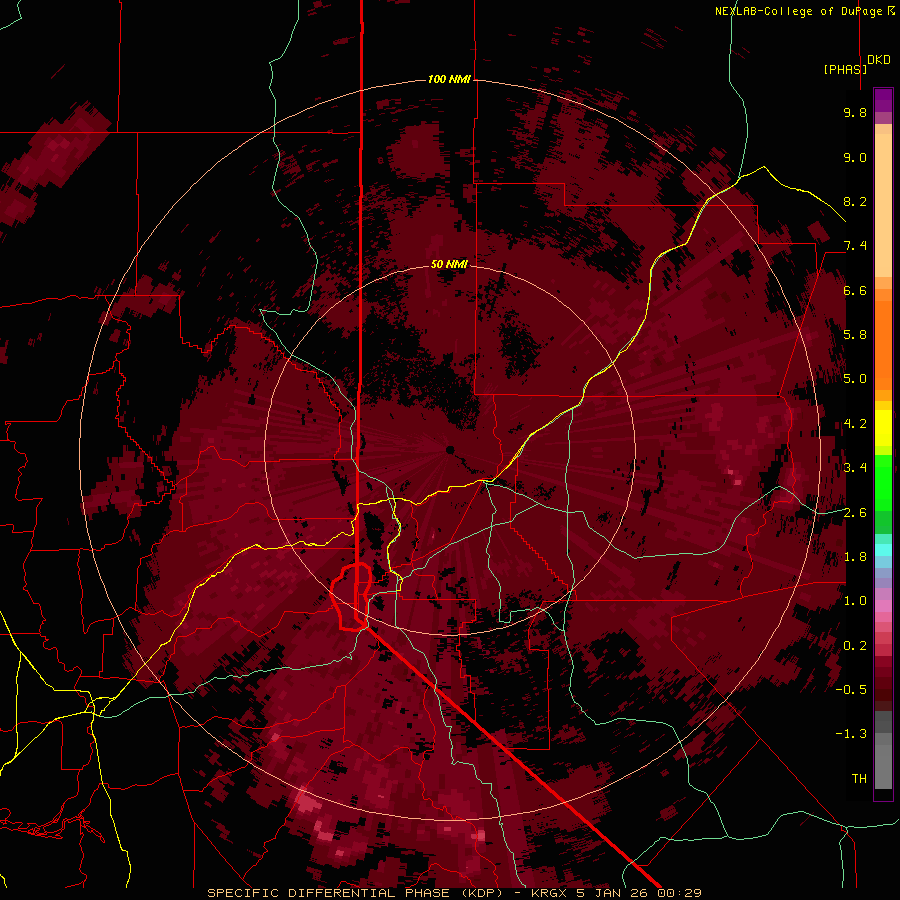Click the DKD label above the color scale
Image resolution: width=900 pixels, height=900 pixels.
879,60
